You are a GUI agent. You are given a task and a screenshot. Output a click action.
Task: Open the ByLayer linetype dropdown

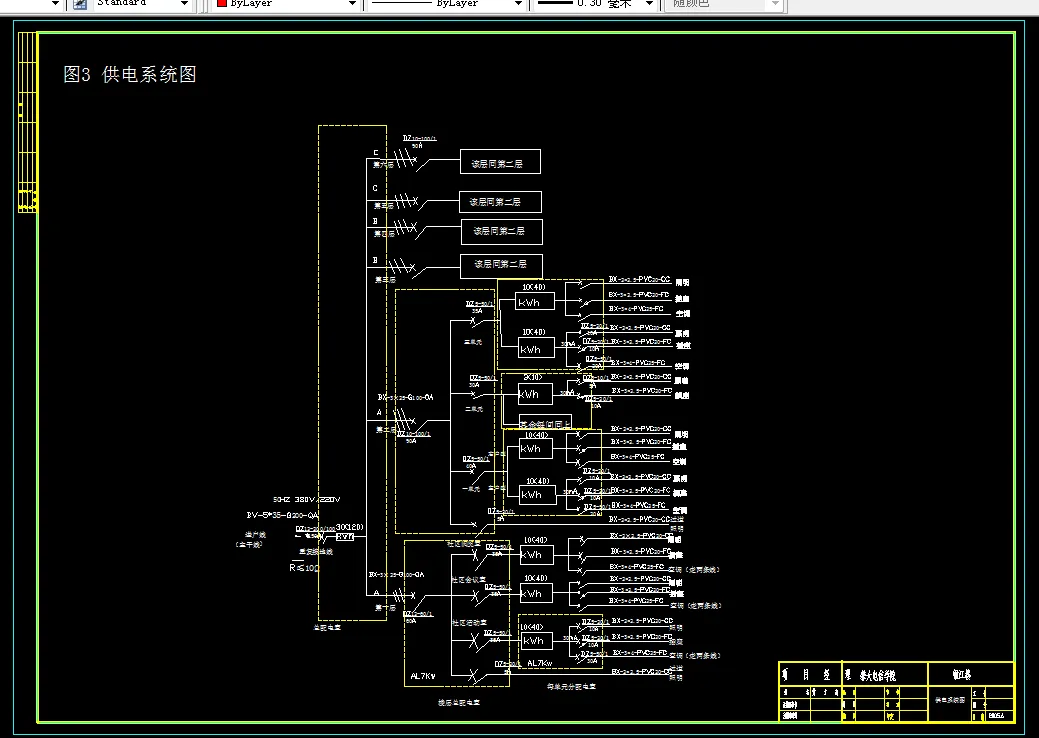[x=518, y=4]
